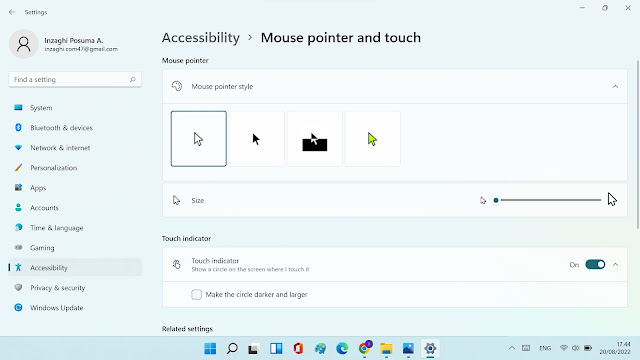640x360 pixels.
Task: Click the Mouse pointer style palette icon
Action: pos(177,86)
